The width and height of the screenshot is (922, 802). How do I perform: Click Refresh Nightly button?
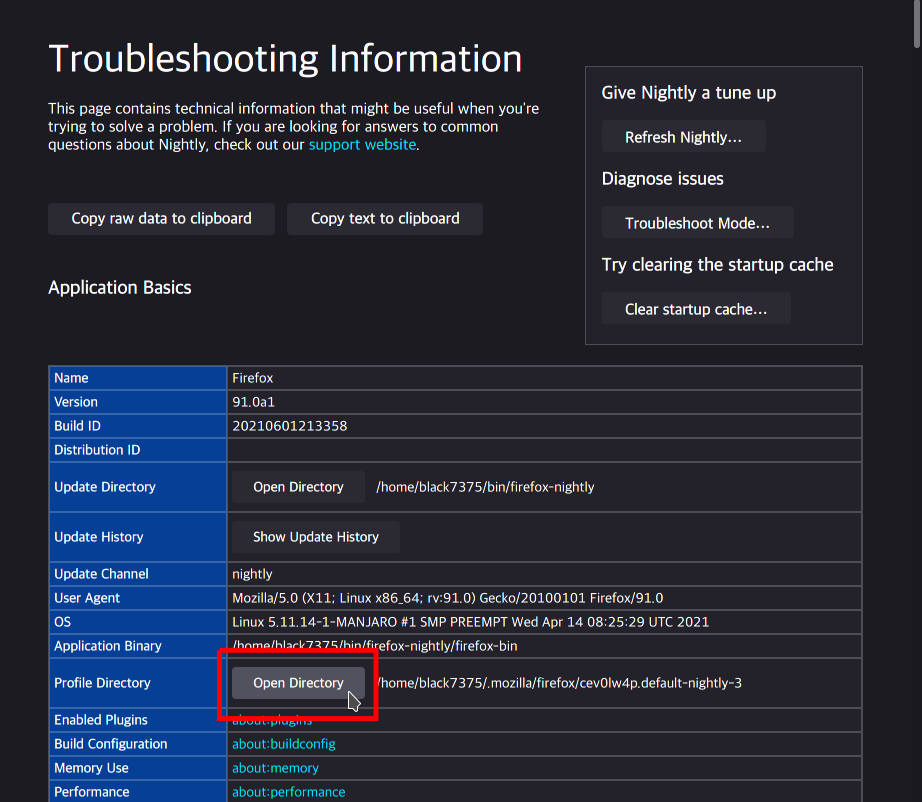pyautogui.click(x=683, y=137)
